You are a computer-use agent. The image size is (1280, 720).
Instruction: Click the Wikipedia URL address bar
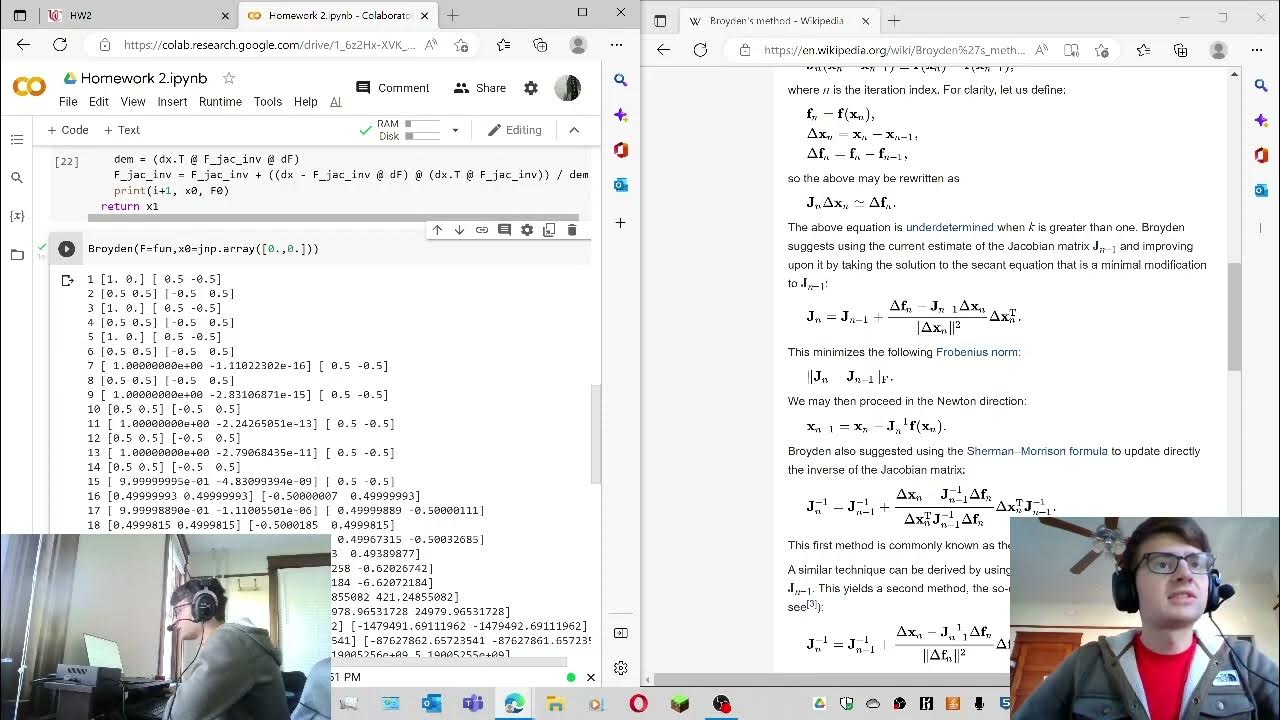coord(892,50)
